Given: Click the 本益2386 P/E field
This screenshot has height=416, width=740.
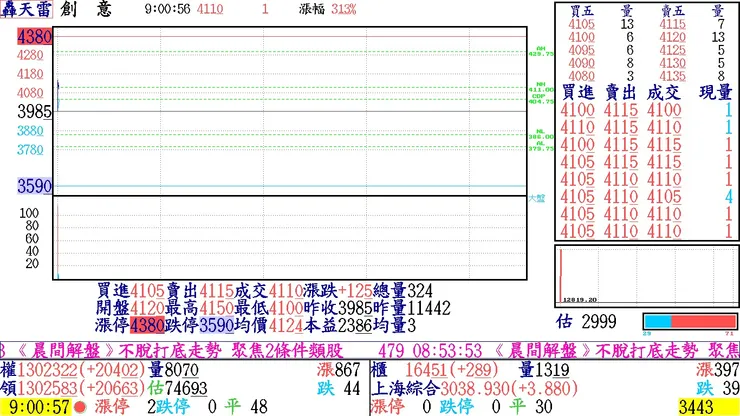Looking at the screenshot, I should click(337, 325).
